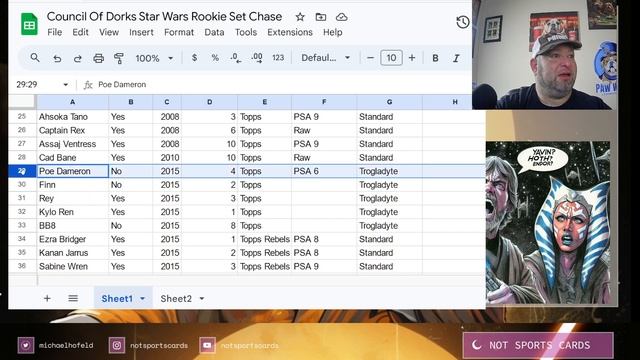
Task: Select the Sabine Wren cell
Action: 73,266
